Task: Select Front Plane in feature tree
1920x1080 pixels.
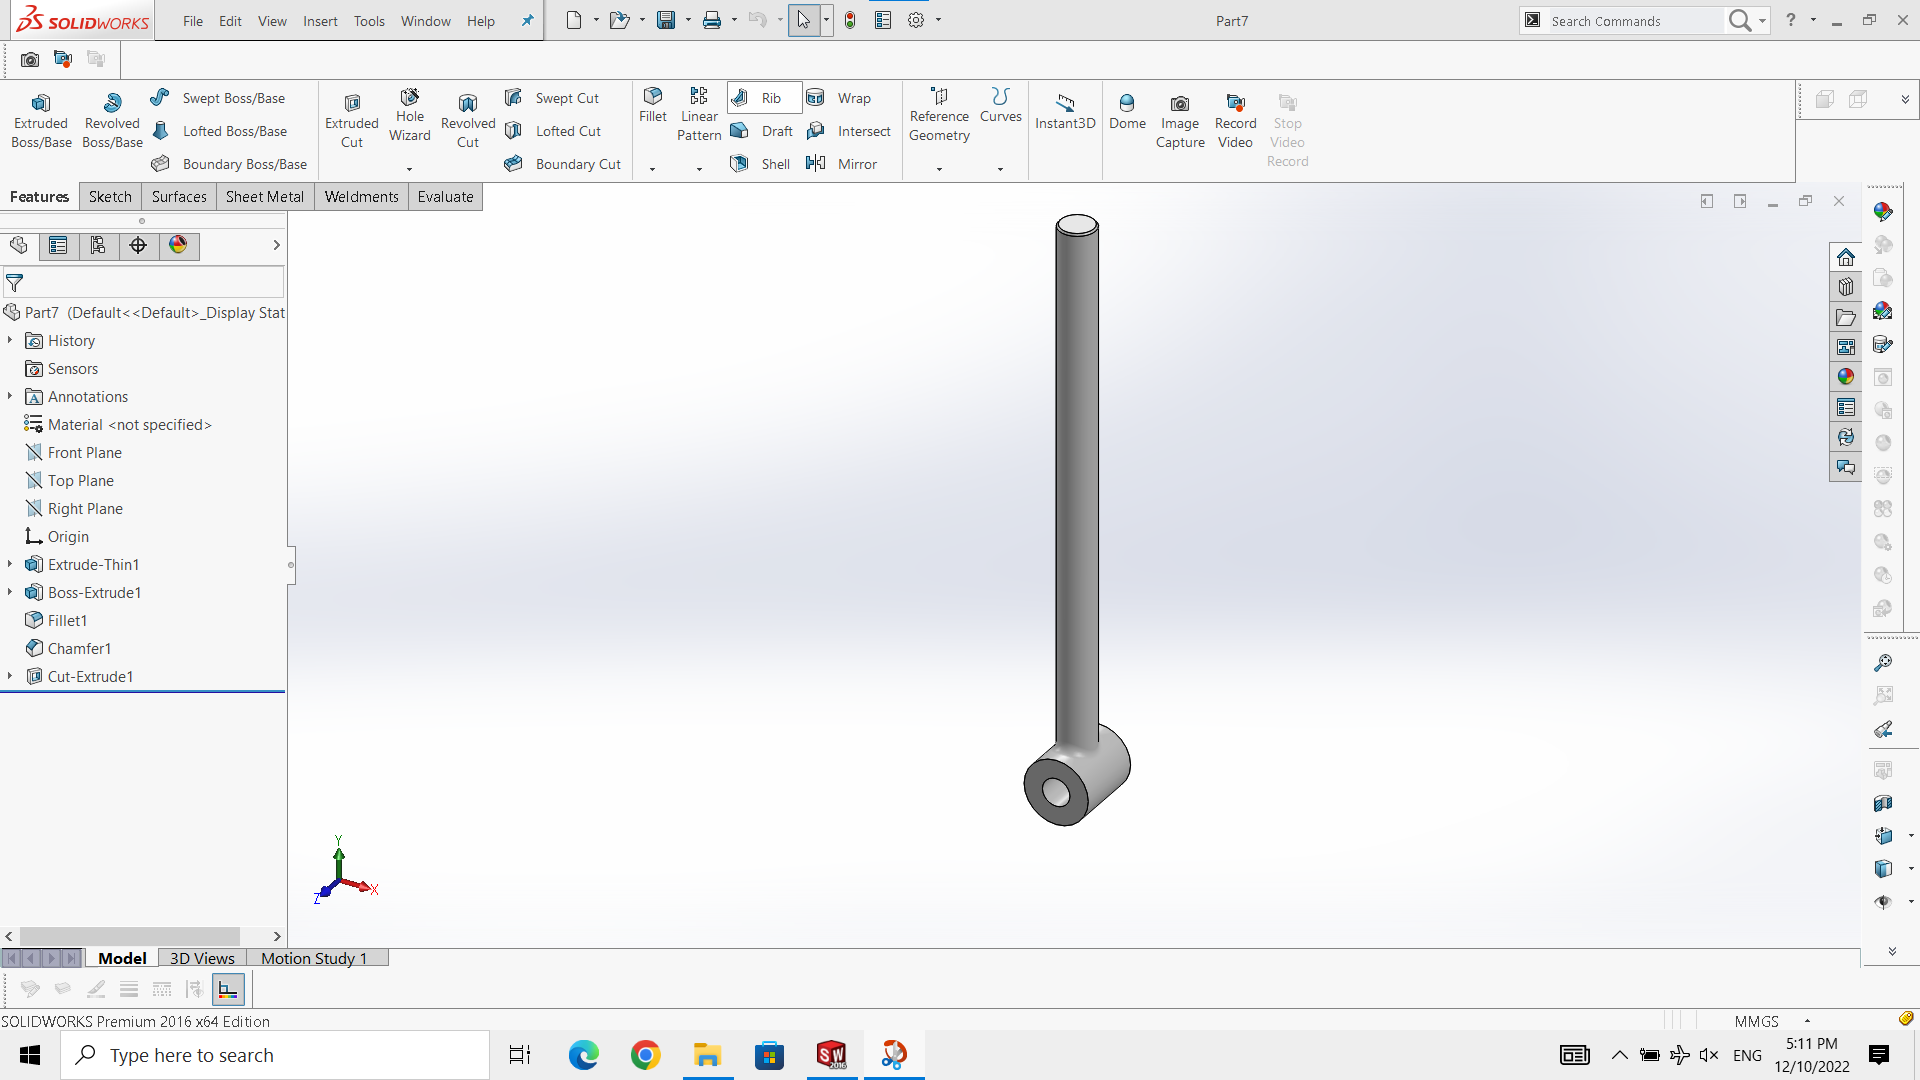Action: [74, 453]
